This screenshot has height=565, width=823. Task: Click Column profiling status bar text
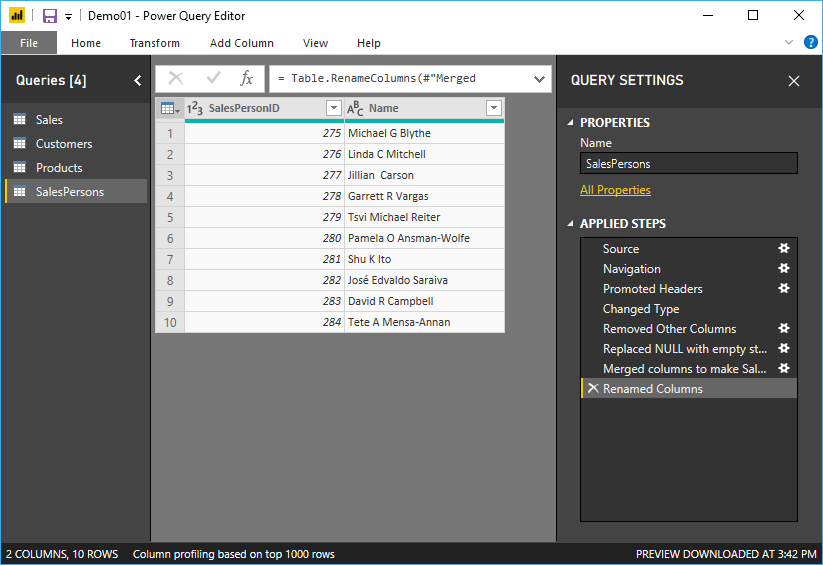pos(234,554)
